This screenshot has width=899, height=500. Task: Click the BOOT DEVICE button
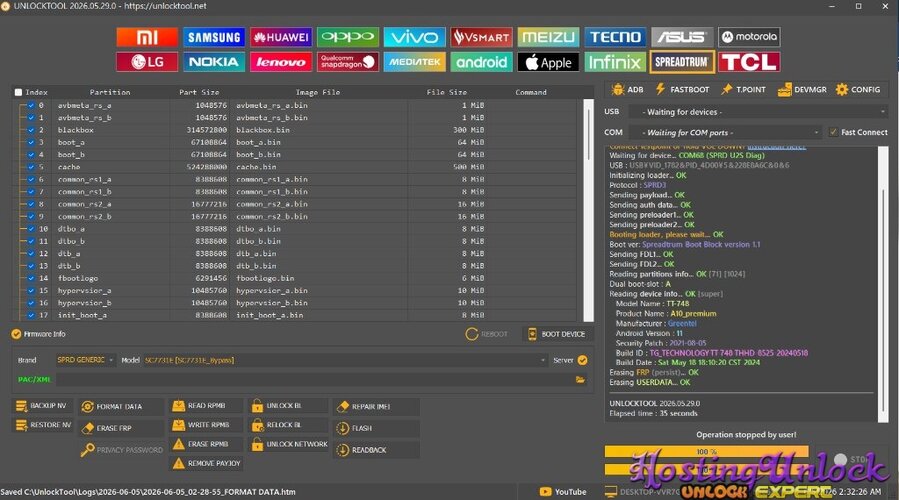[x=557, y=334]
